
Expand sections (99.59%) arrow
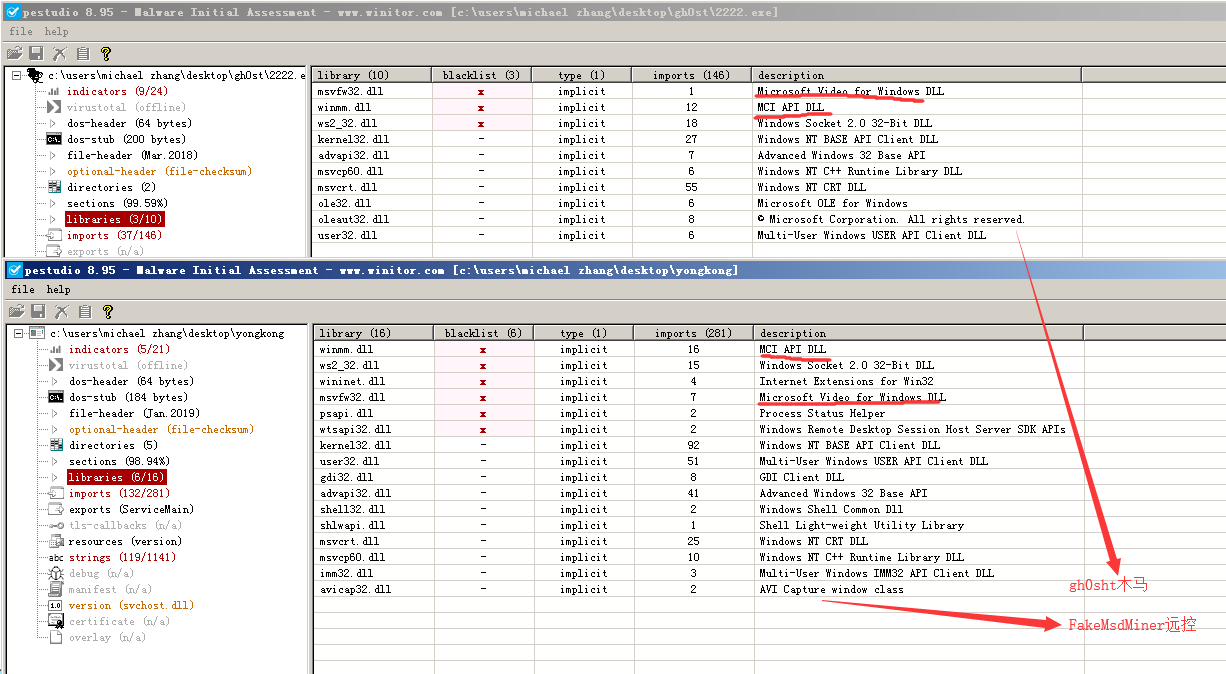point(53,203)
